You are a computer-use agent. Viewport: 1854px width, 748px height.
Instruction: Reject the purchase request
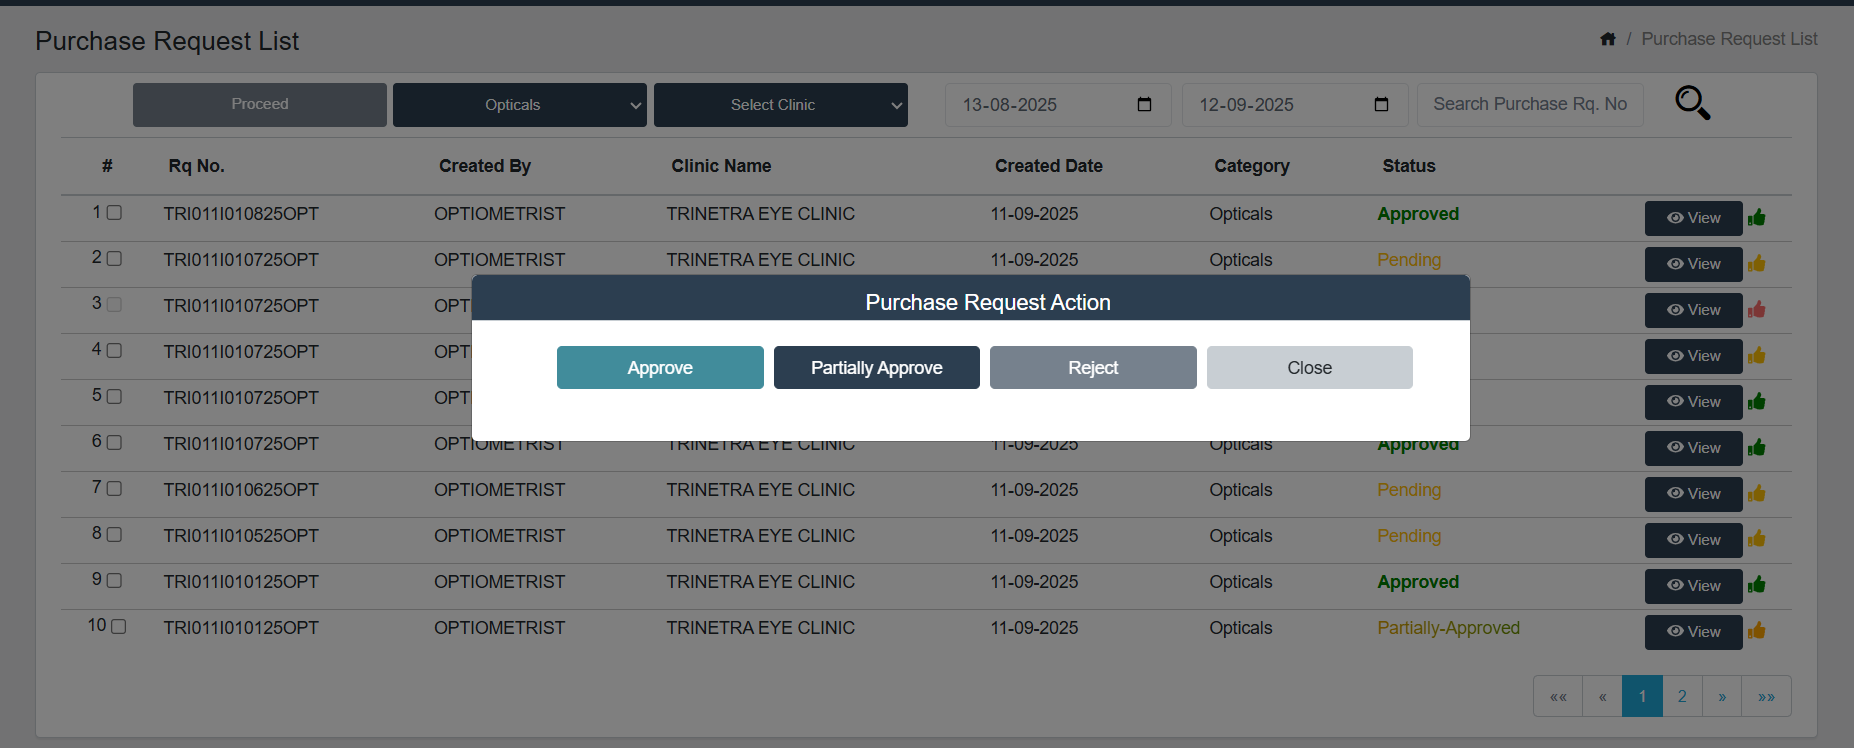click(x=1093, y=368)
